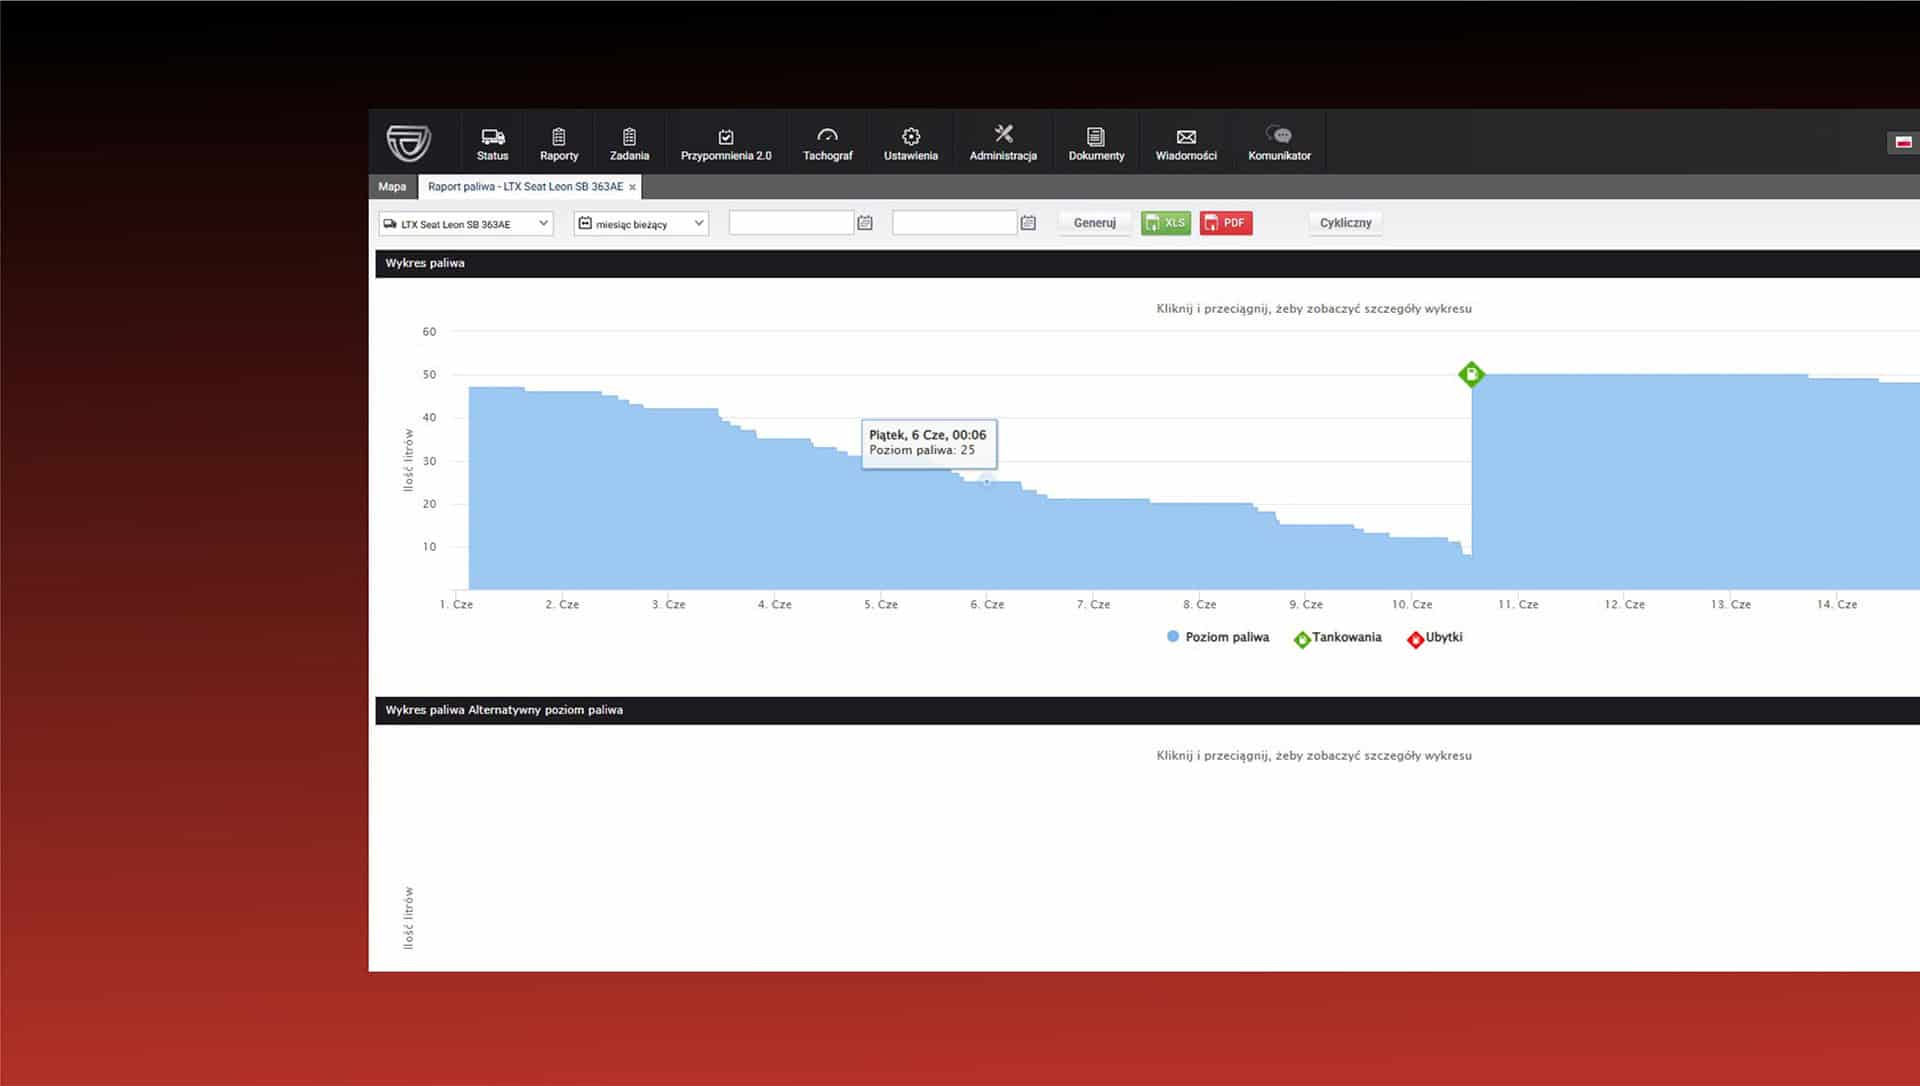Close the Raport paliwa tab
Viewport: 1920px width, 1086px height.
632,187
